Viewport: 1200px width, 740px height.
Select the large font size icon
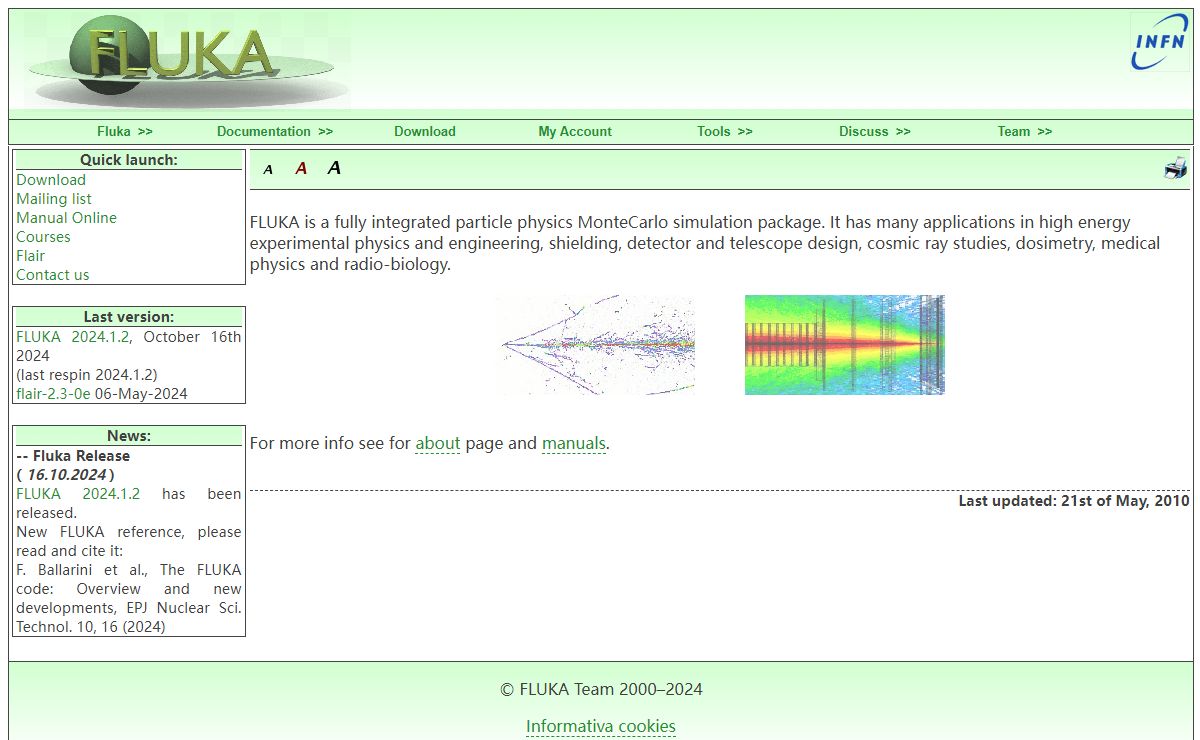click(334, 168)
